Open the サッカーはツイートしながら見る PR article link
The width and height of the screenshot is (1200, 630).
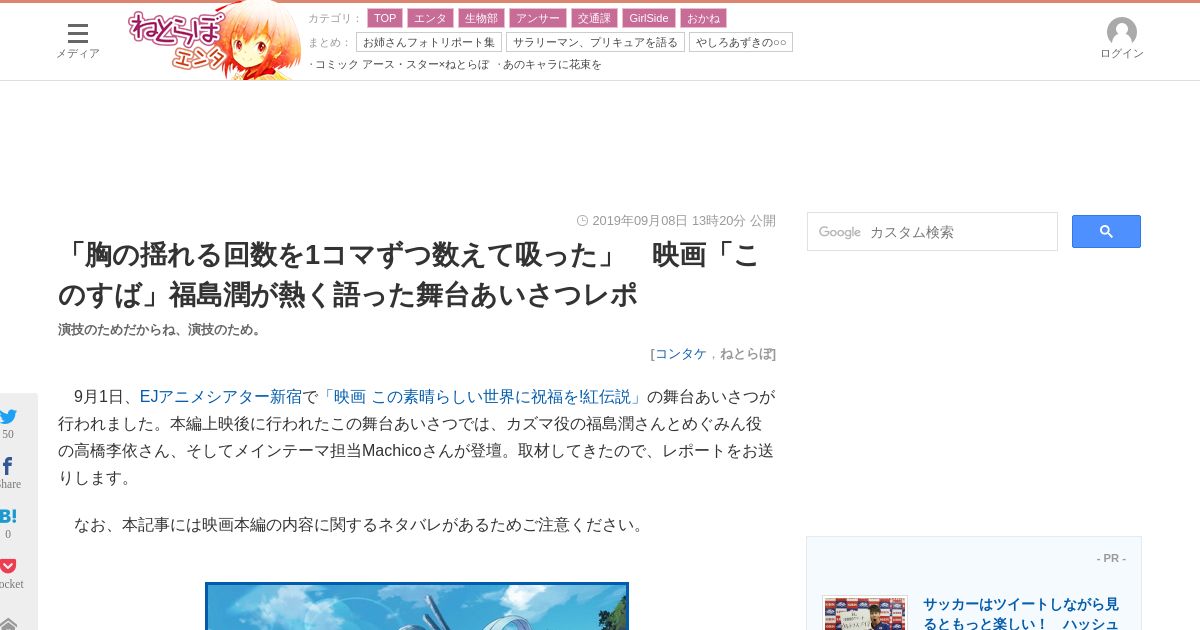[1021, 614]
